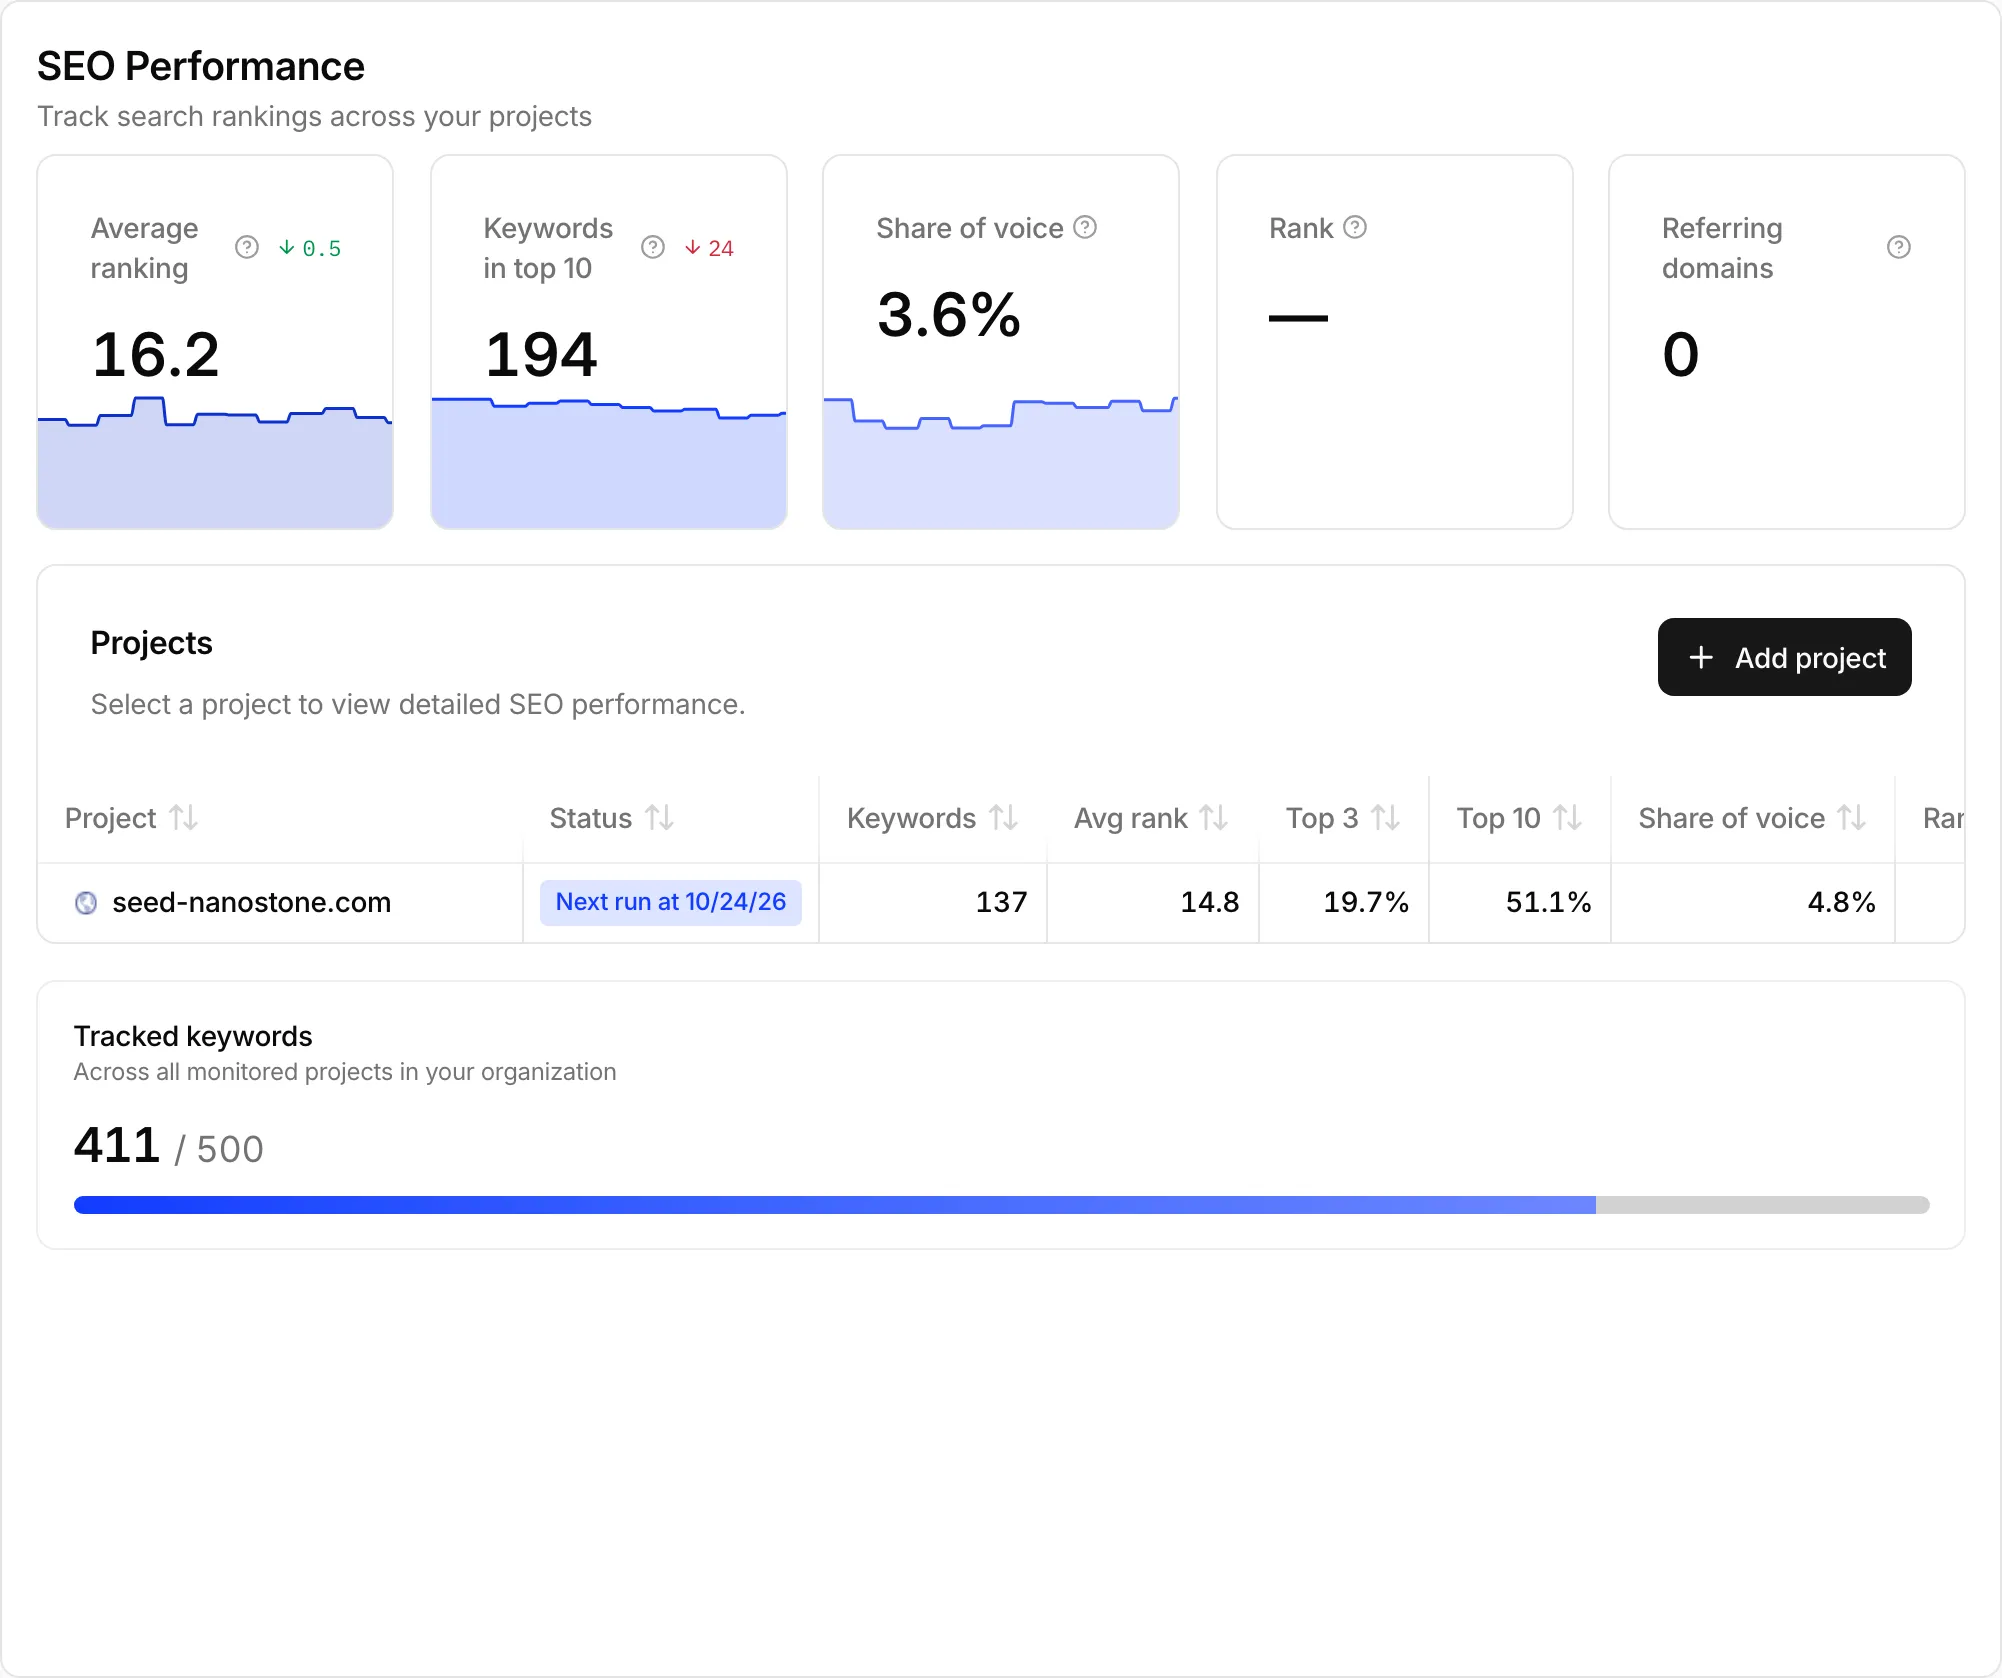2002x1678 pixels.
Task: Click the Average ranking sparkline chart
Action: pyautogui.click(x=215, y=462)
